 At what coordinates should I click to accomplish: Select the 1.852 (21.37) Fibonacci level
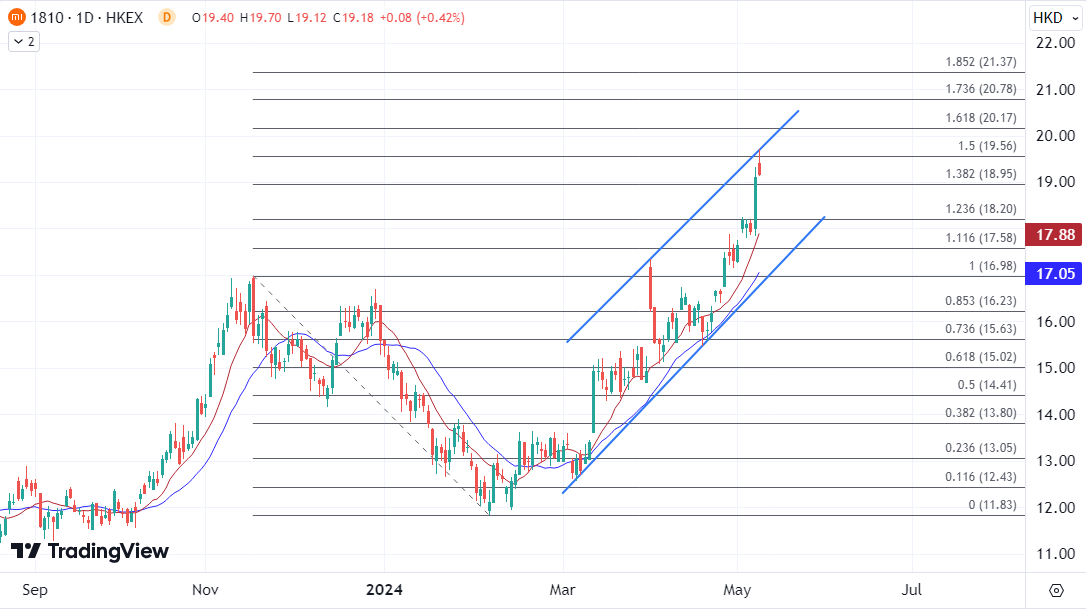(980, 62)
